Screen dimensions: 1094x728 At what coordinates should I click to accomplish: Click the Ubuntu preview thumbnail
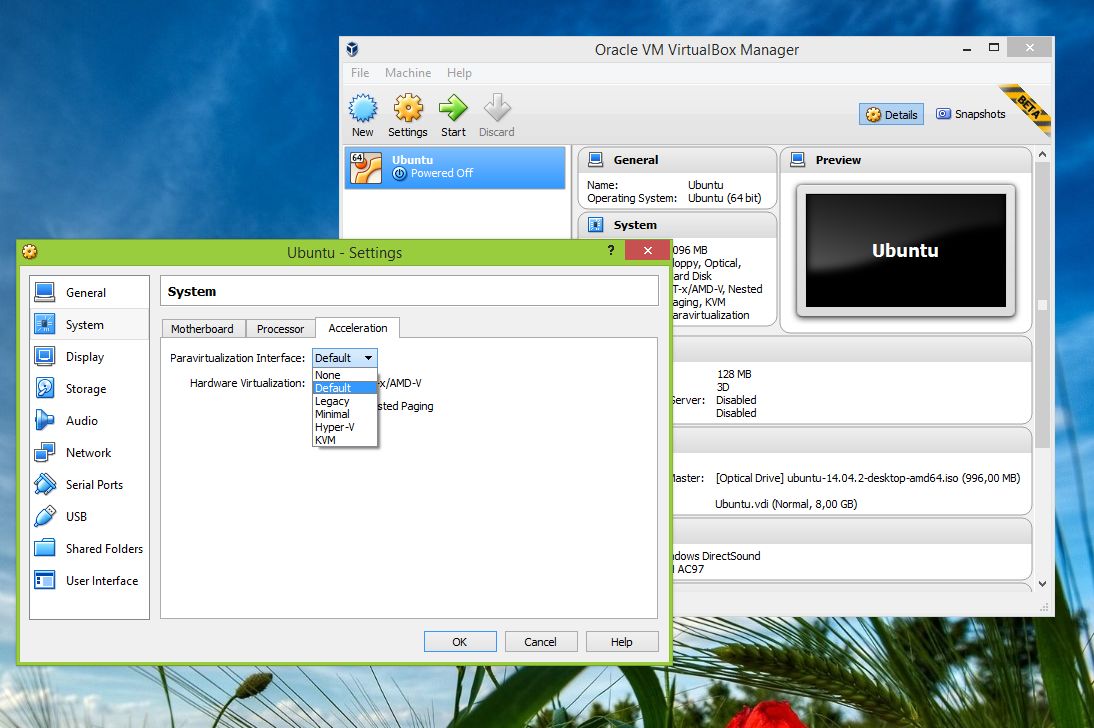tap(906, 251)
